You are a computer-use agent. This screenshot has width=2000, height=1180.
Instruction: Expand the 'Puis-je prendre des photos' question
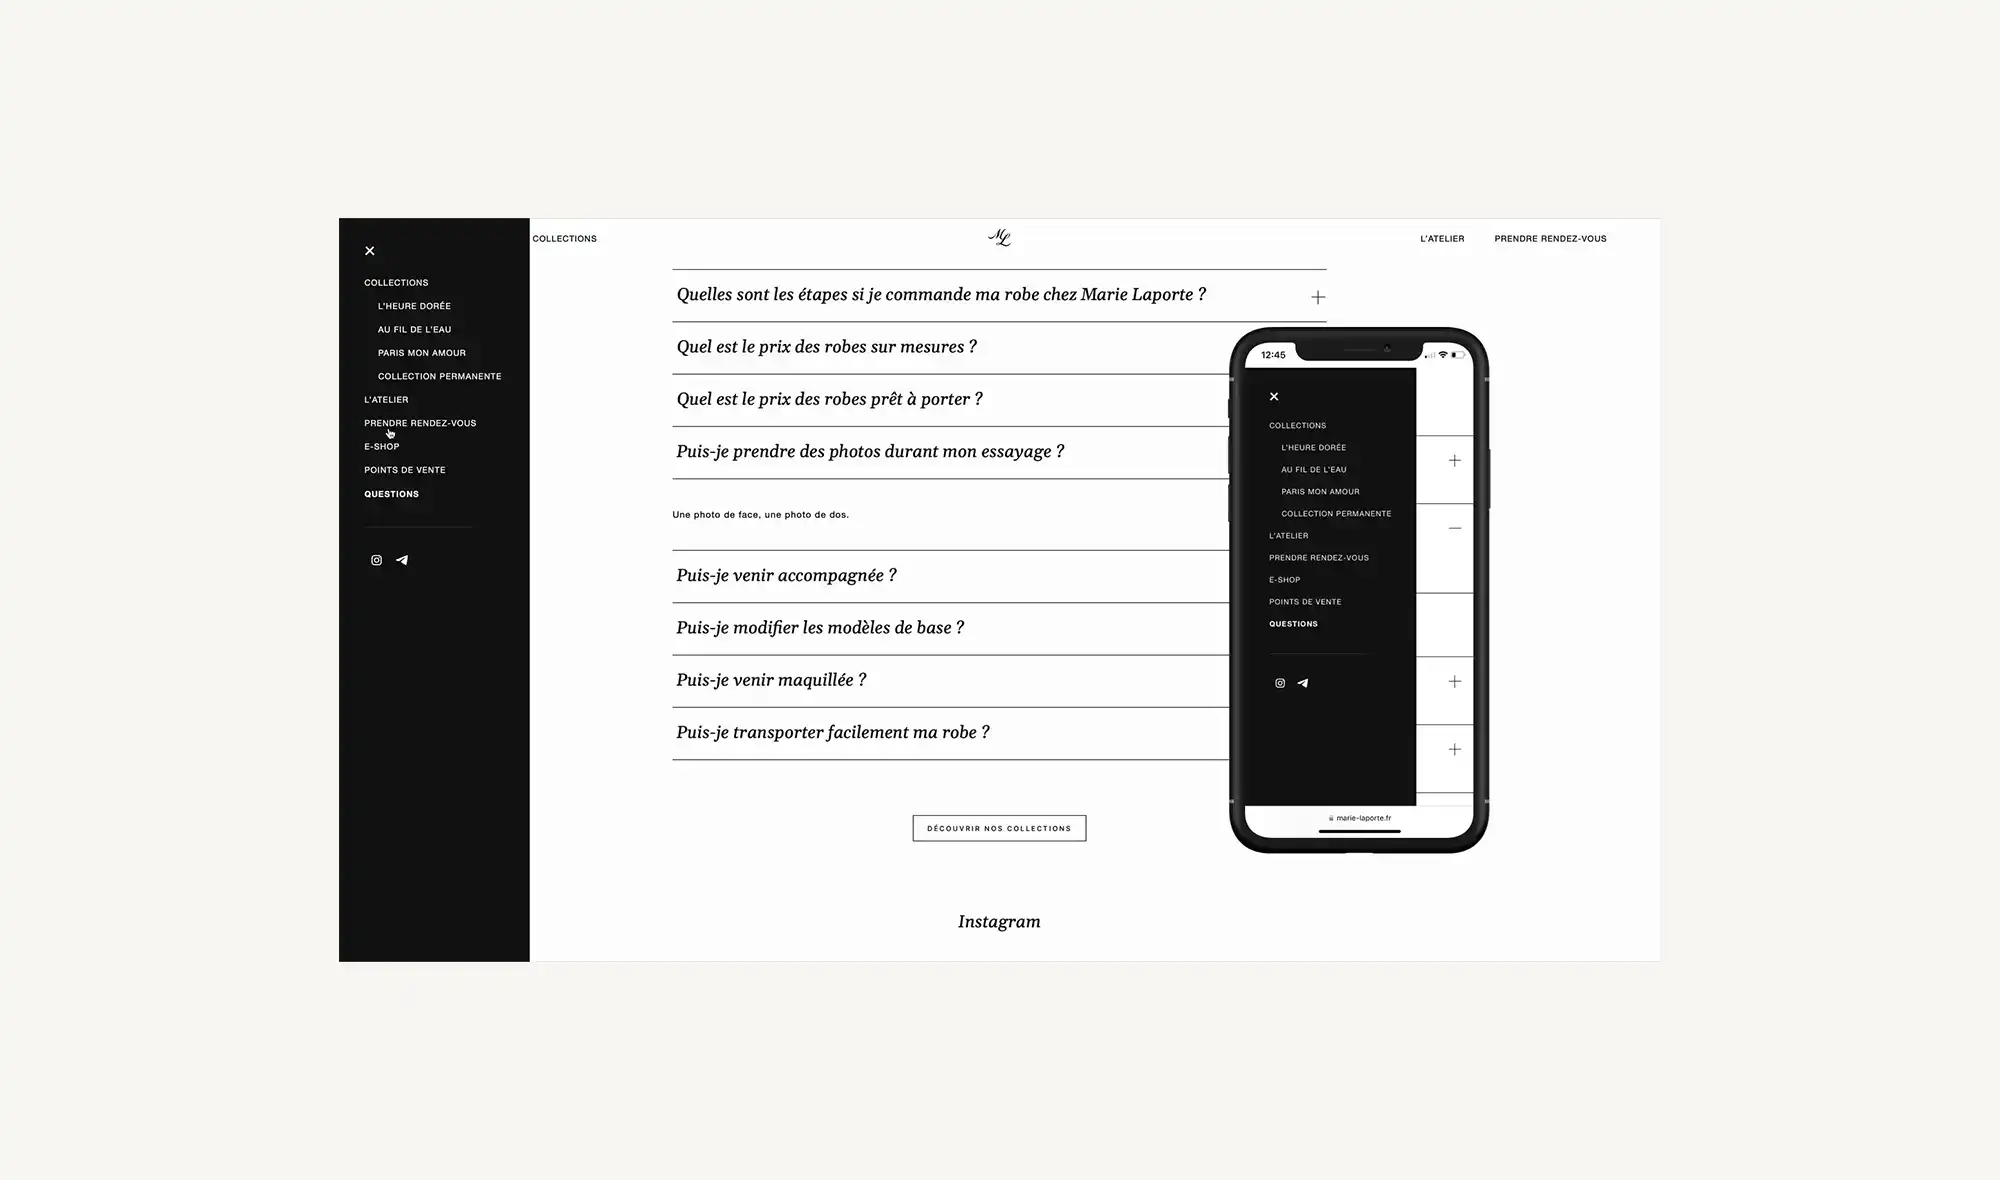(x=1317, y=451)
